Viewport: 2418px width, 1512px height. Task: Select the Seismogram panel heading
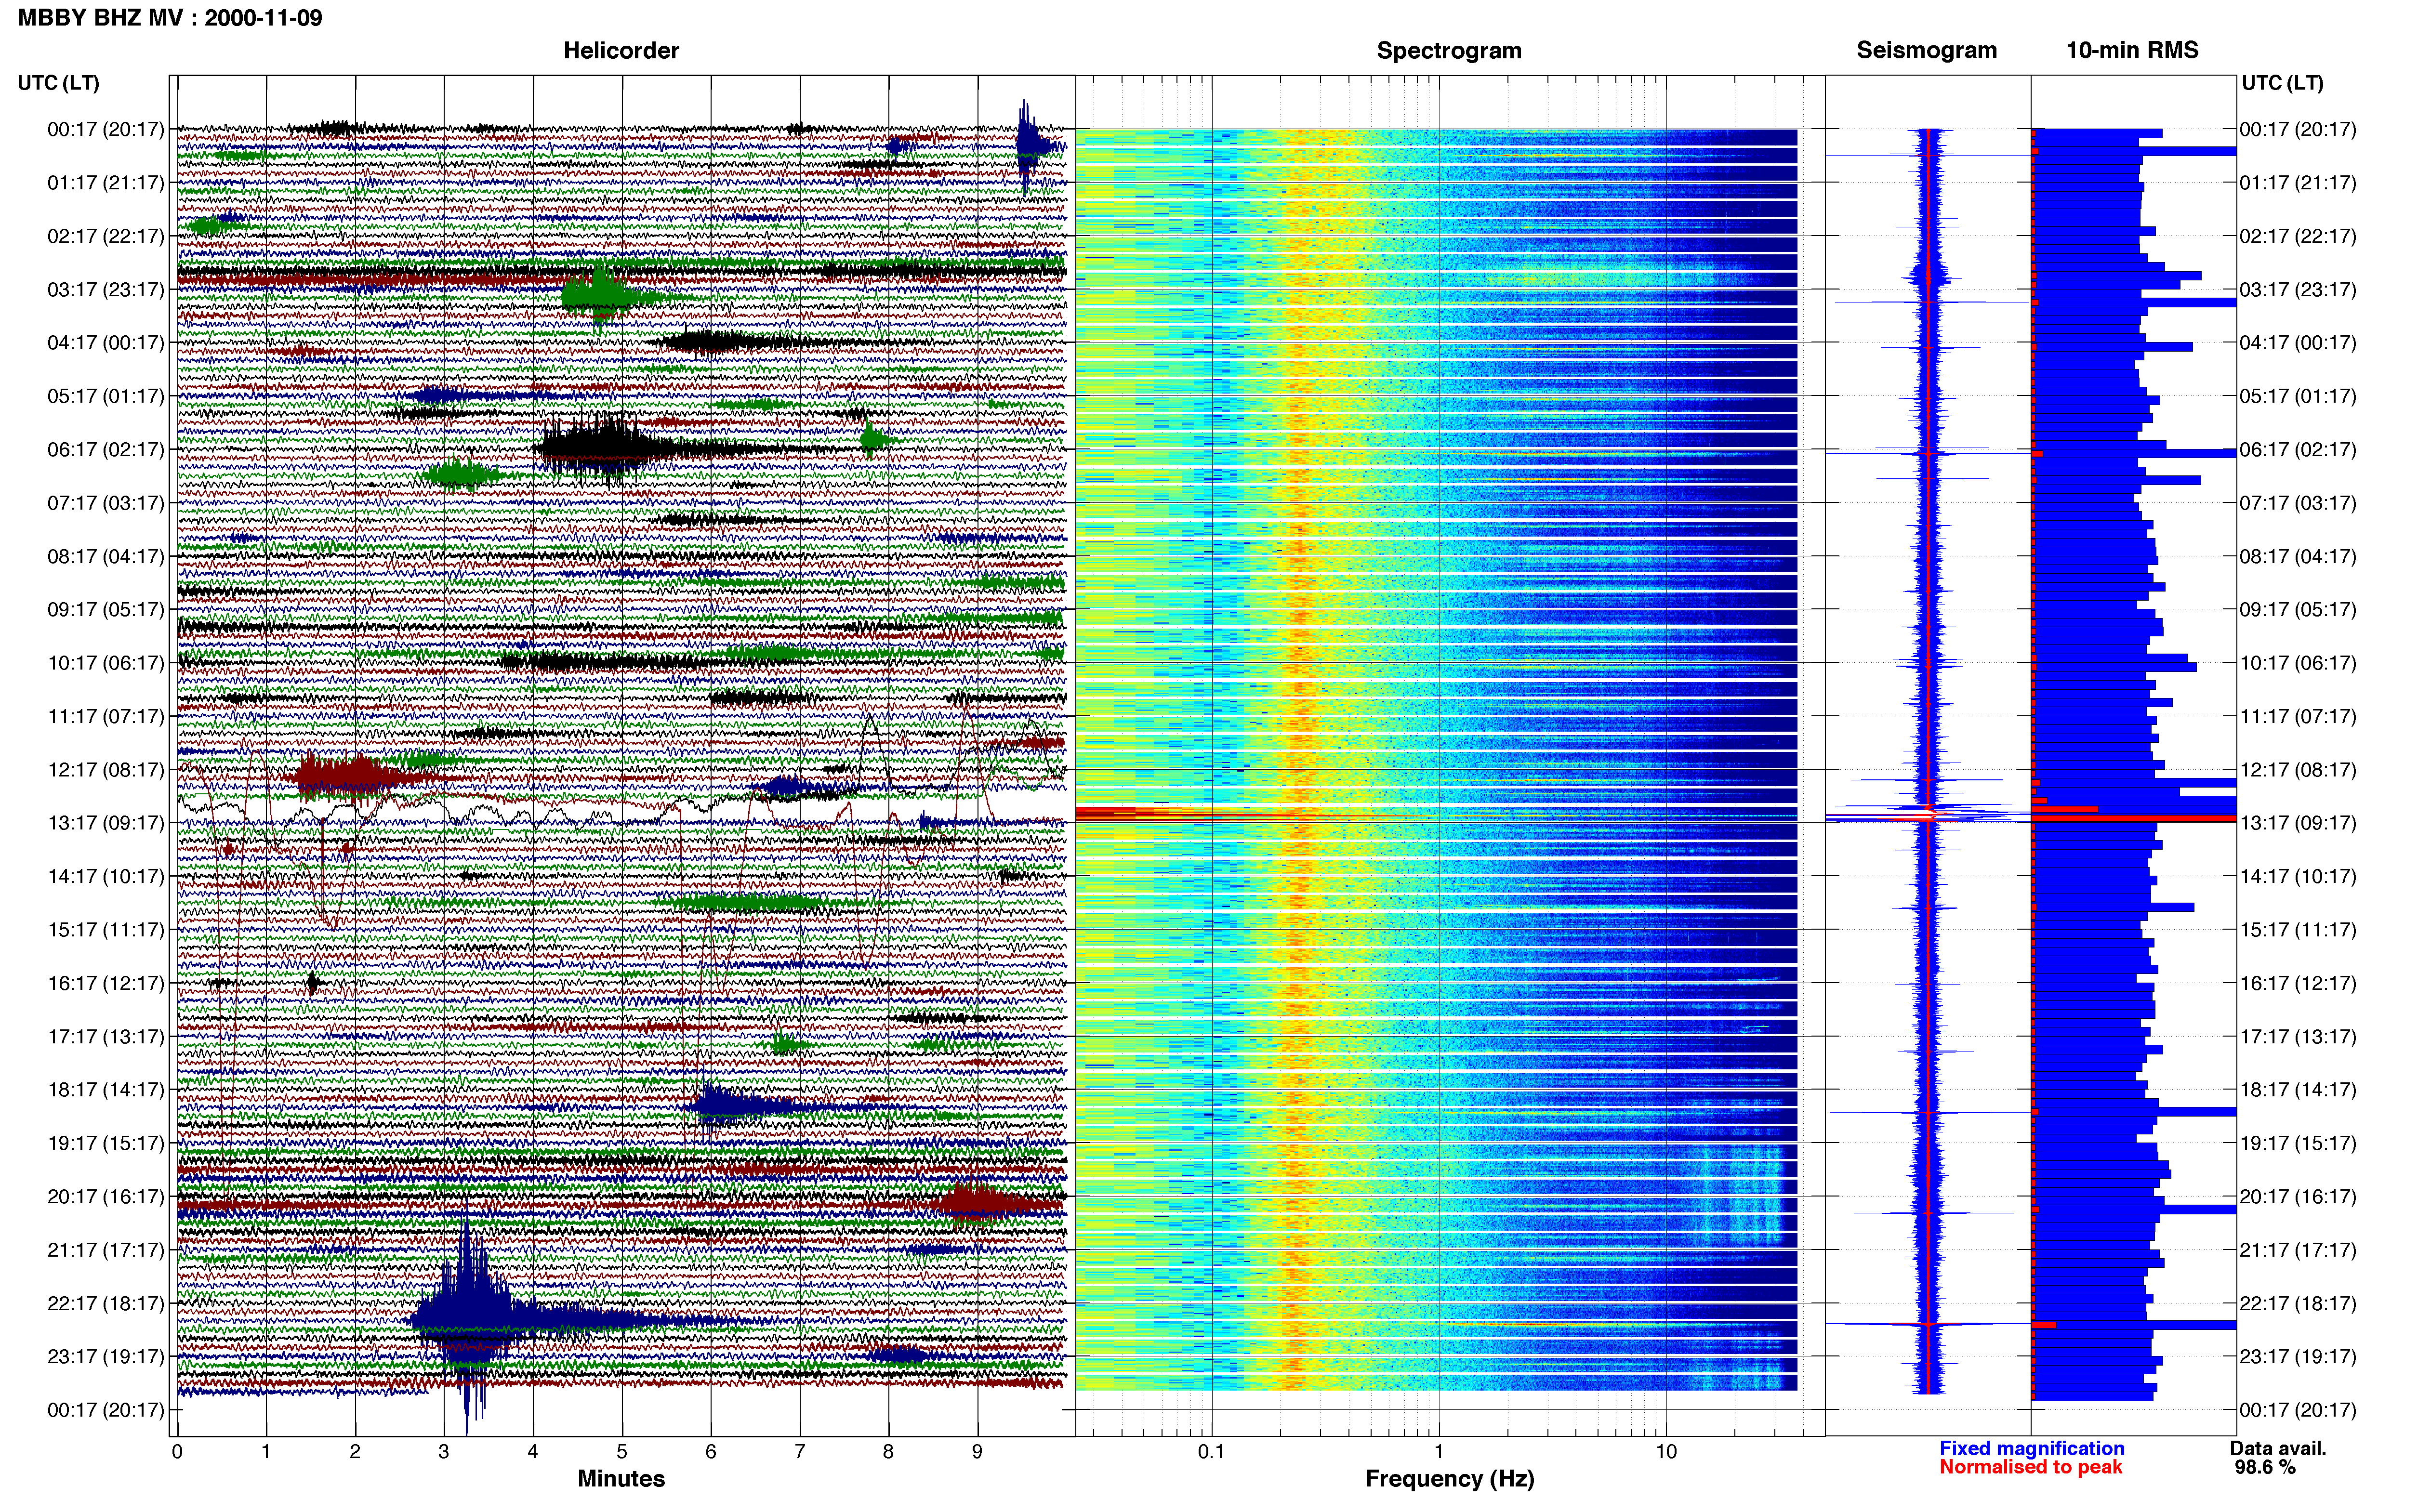click(1926, 50)
